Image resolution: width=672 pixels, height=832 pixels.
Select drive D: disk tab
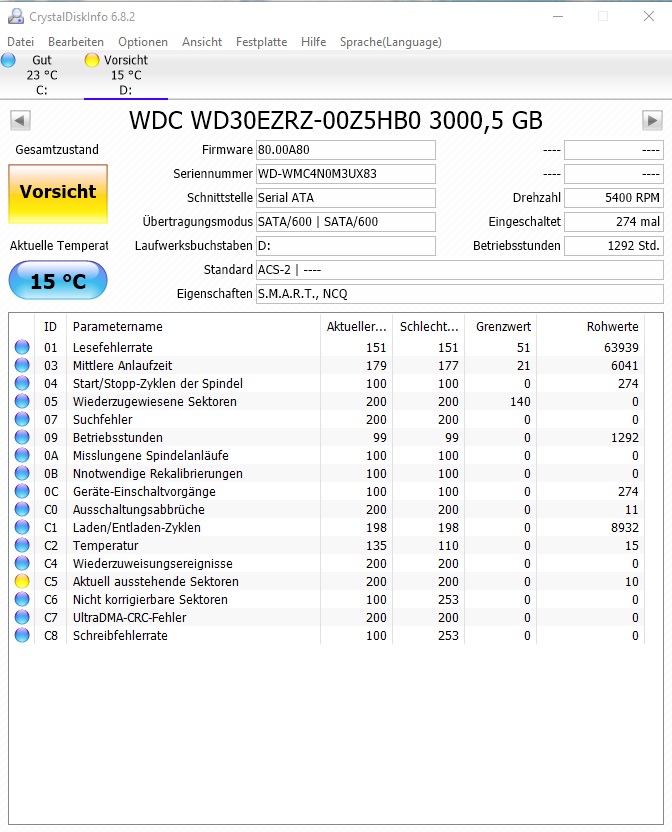click(126, 75)
